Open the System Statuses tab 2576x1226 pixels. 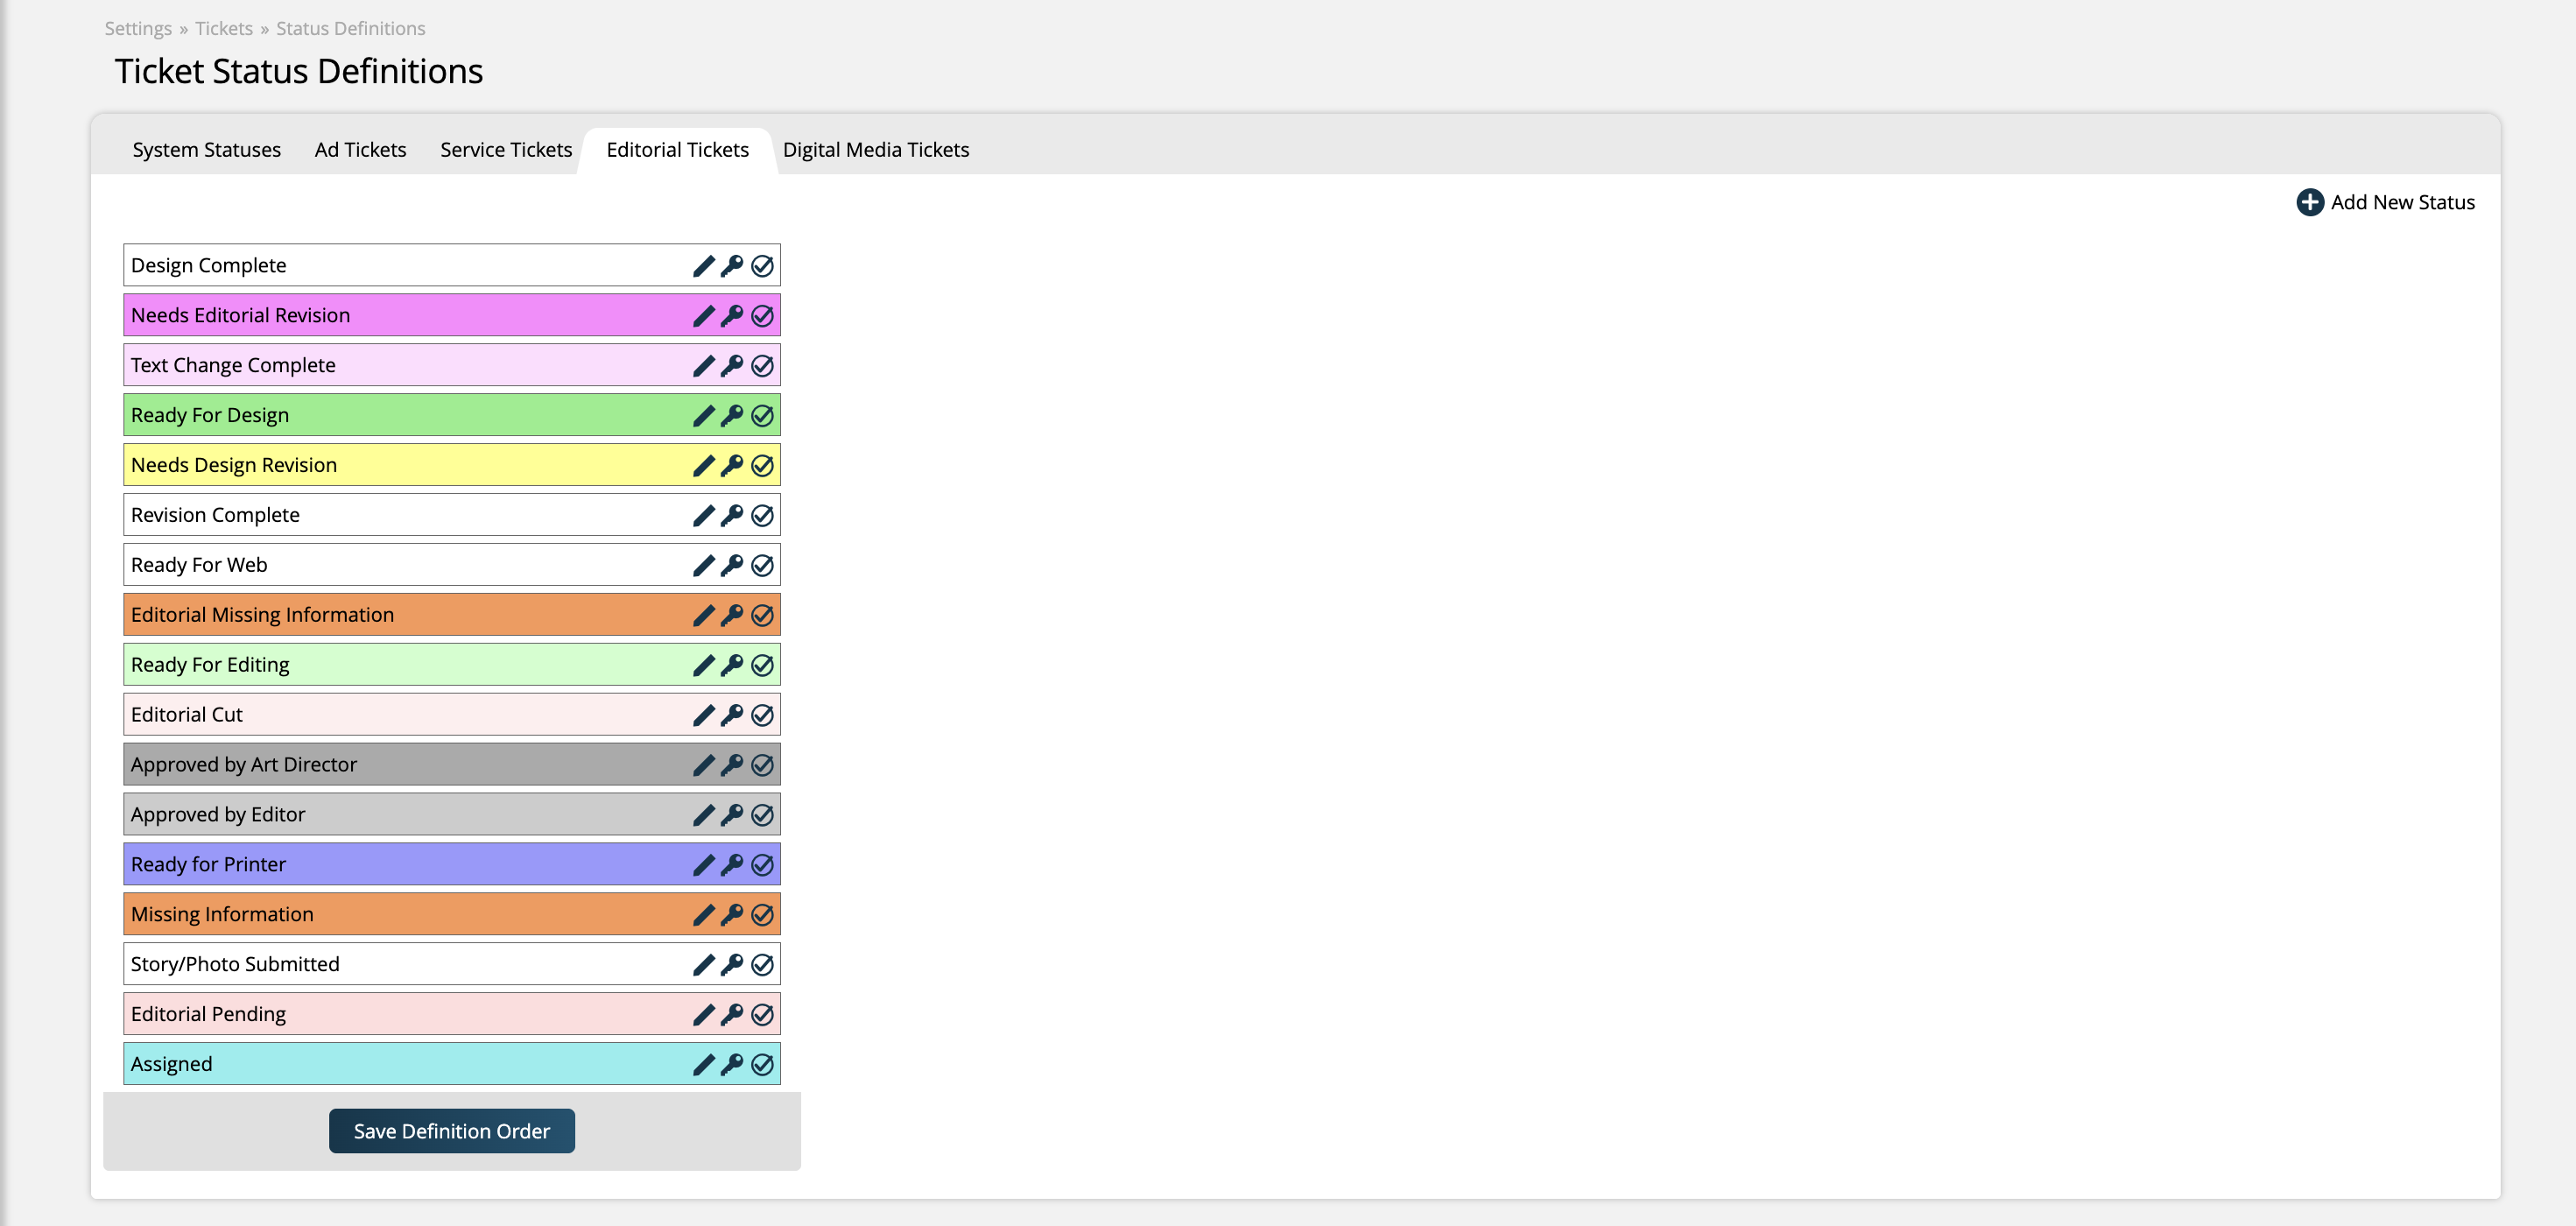point(206,149)
